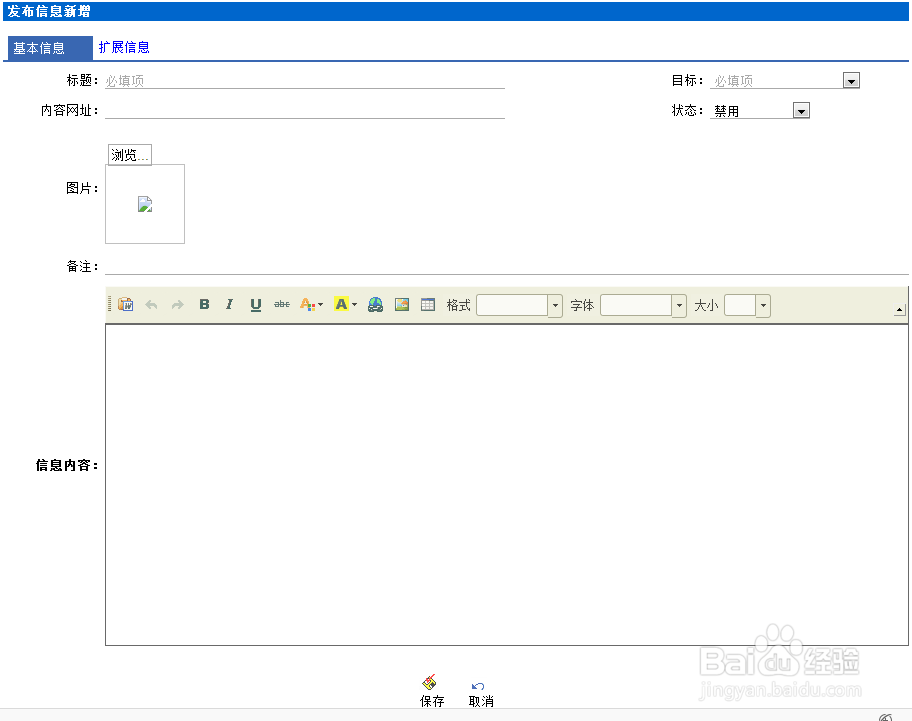Click the paste from Word icon

pos(126,304)
